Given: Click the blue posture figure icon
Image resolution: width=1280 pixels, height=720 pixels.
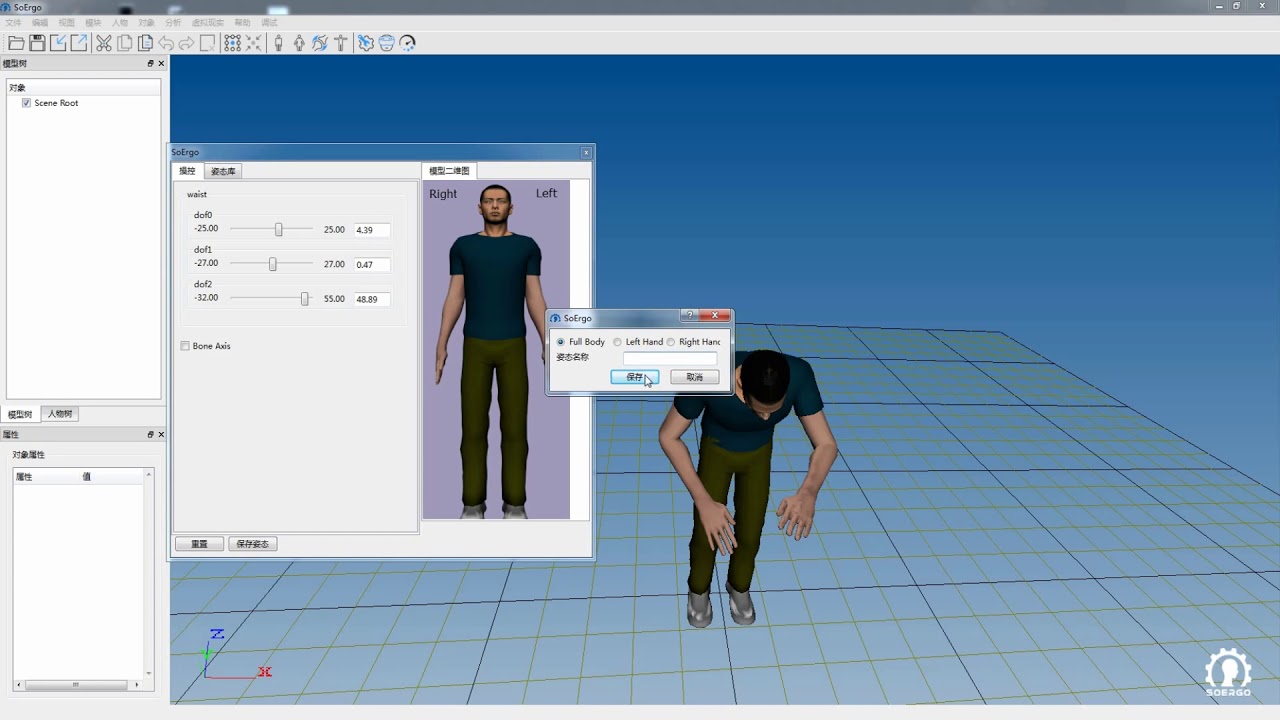Looking at the screenshot, I should (x=320, y=43).
